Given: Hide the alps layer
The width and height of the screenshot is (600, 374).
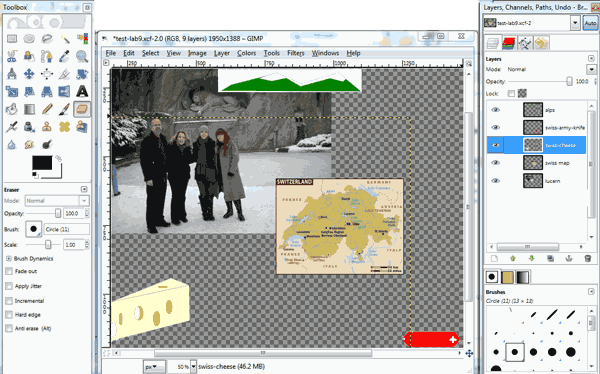Looking at the screenshot, I should pyautogui.click(x=496, y=110).
